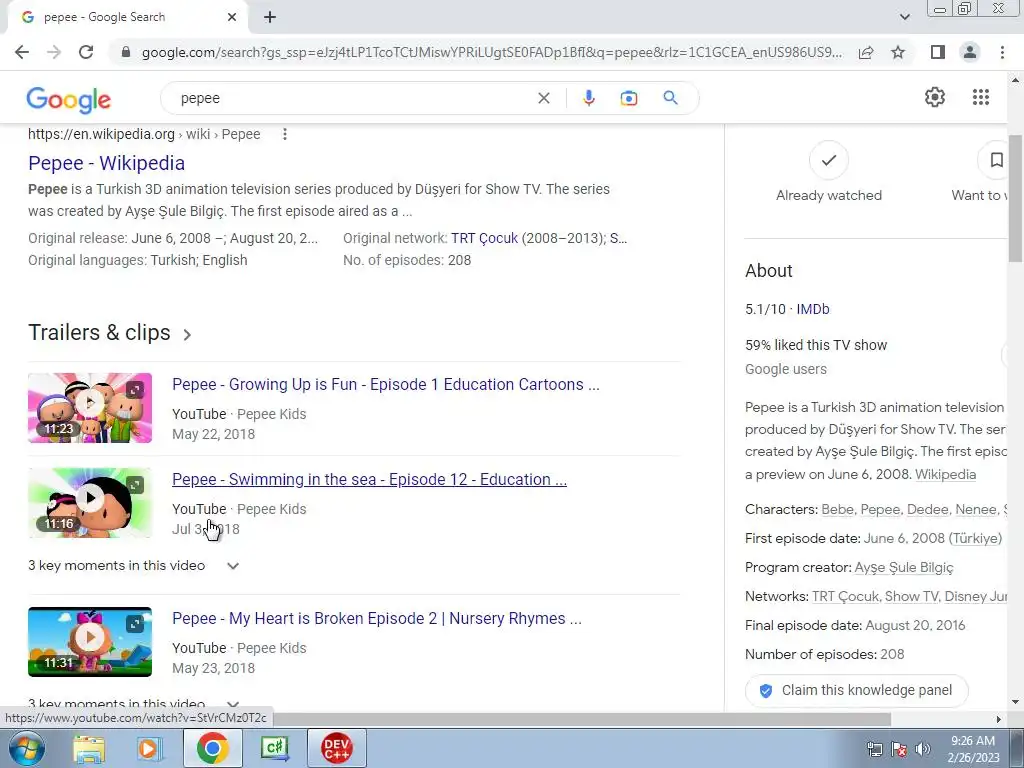This screenshot has width=1024, height=768.
Task: Submit search with magnifier icon
Action: [x=670, y=98]
